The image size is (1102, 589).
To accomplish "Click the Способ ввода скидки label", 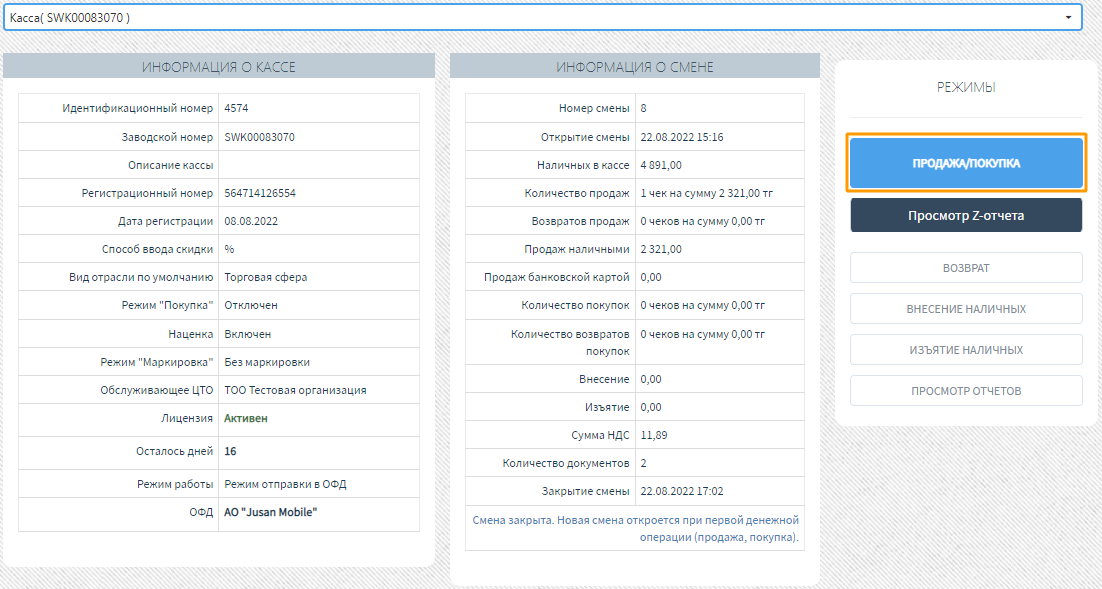I will click(x=157, y=249).
